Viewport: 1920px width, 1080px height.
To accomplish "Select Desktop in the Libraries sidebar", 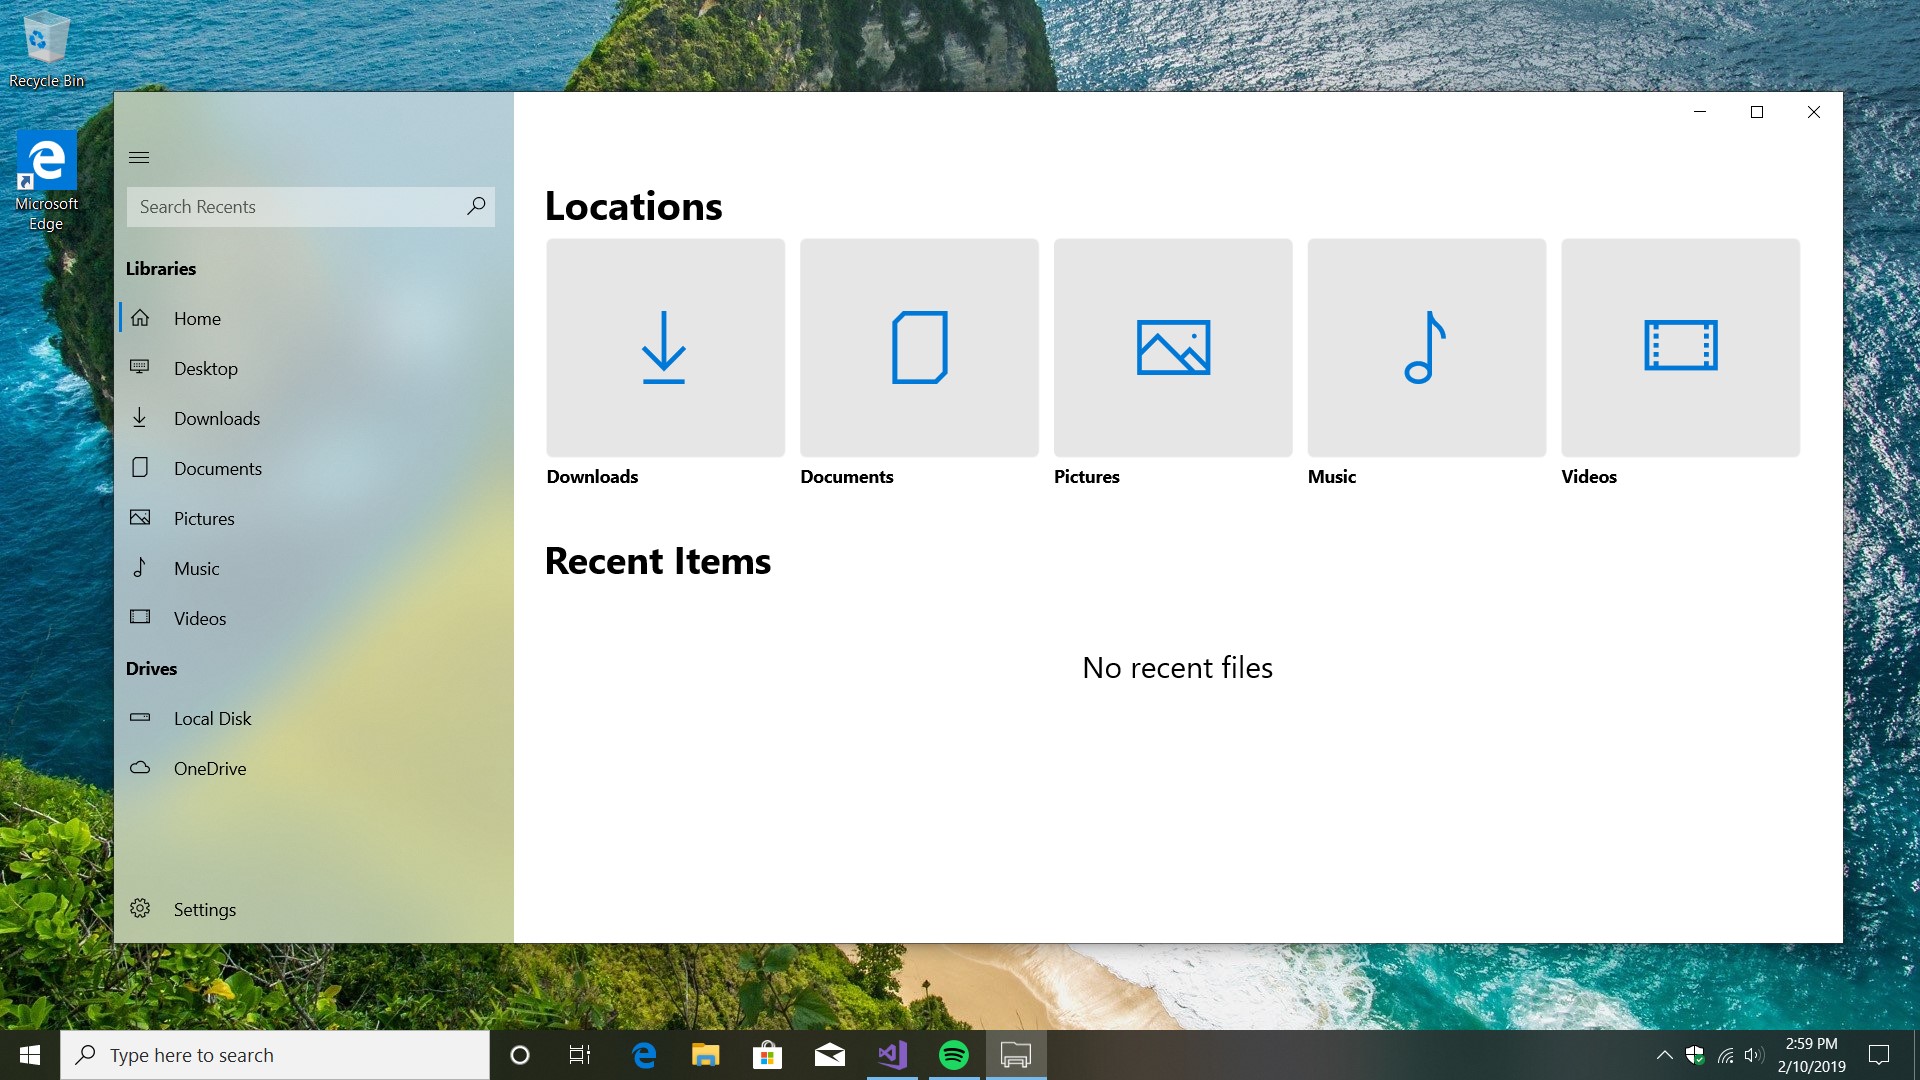I will click(x=206, y=368).
